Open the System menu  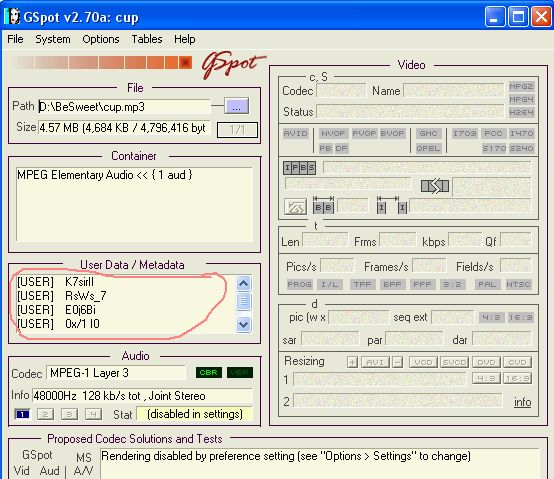[53, 39]
